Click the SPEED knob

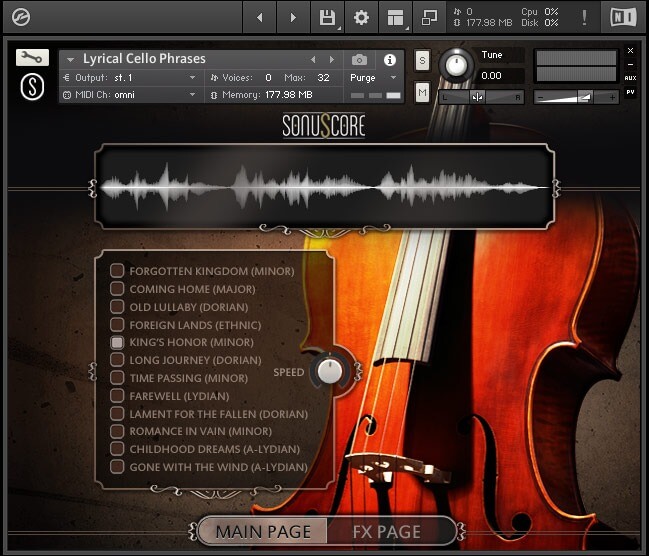328,371
